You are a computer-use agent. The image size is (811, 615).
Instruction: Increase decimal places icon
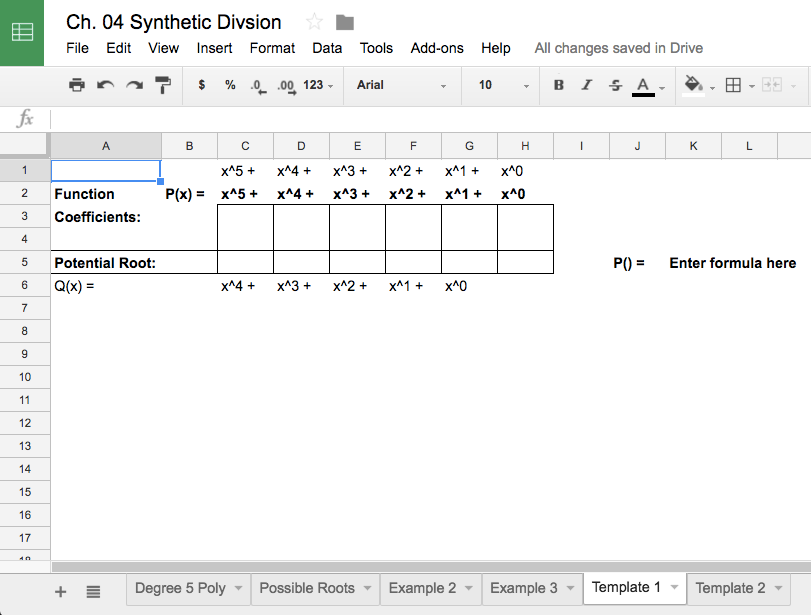pyautogui.click(x=287, y=86)
